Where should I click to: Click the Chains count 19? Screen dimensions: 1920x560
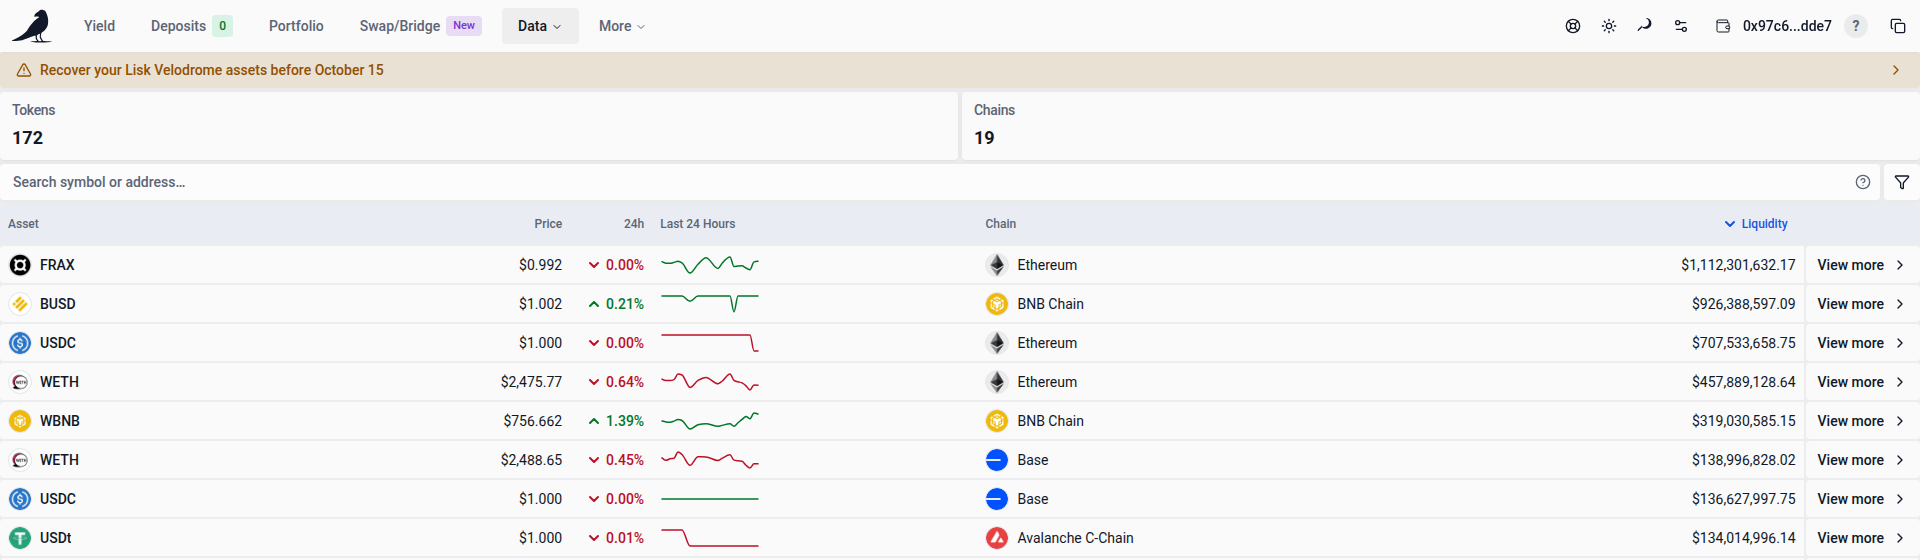click(985, 138)
